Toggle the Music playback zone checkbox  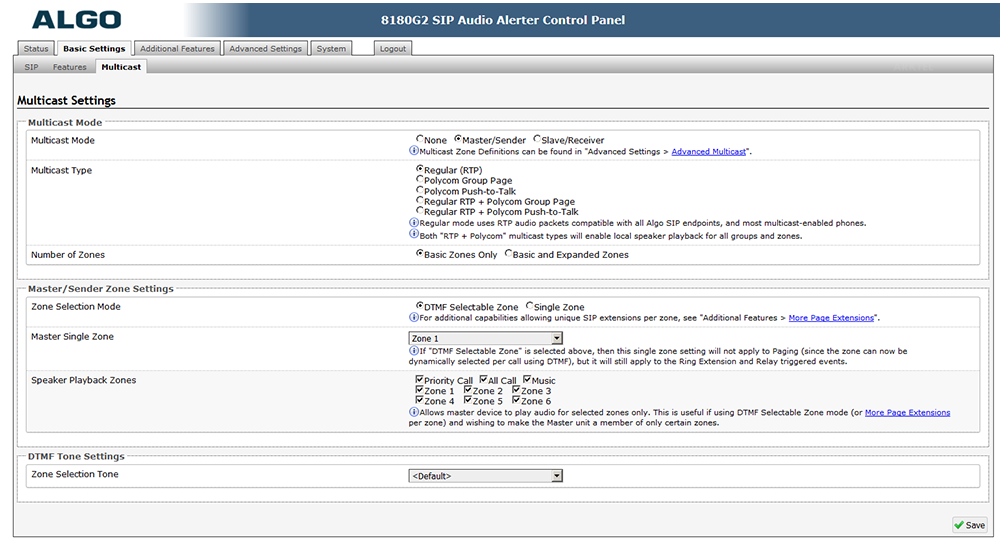[x=527, y=380]
